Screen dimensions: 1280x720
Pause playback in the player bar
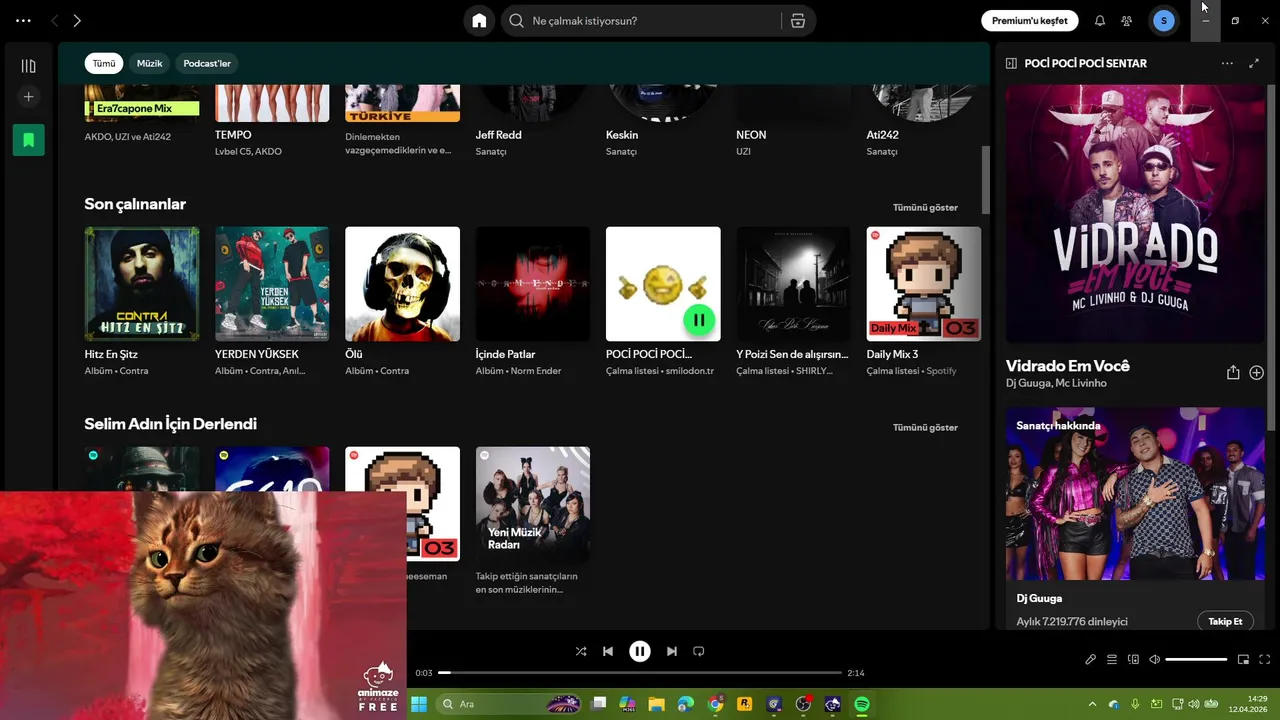(x=640, y=651)
